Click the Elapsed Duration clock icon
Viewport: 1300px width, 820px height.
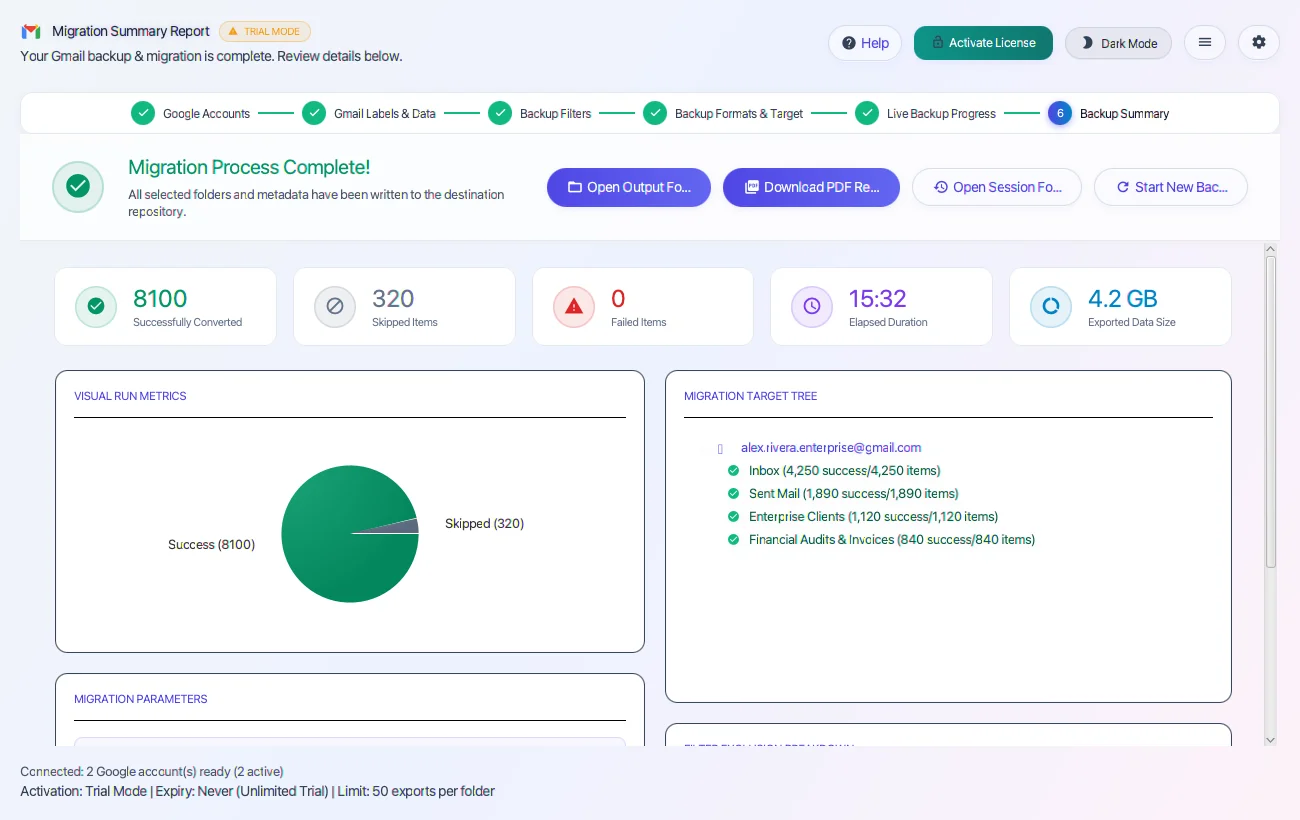point(812,307)
